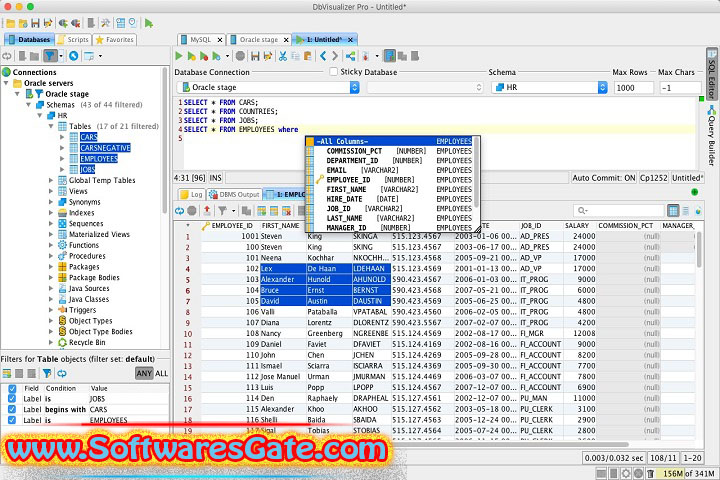The width and height of the screenshot is (720, 480).
Task: Click the blue reload icon in the results grid toolbar
Action: (180, 211)
